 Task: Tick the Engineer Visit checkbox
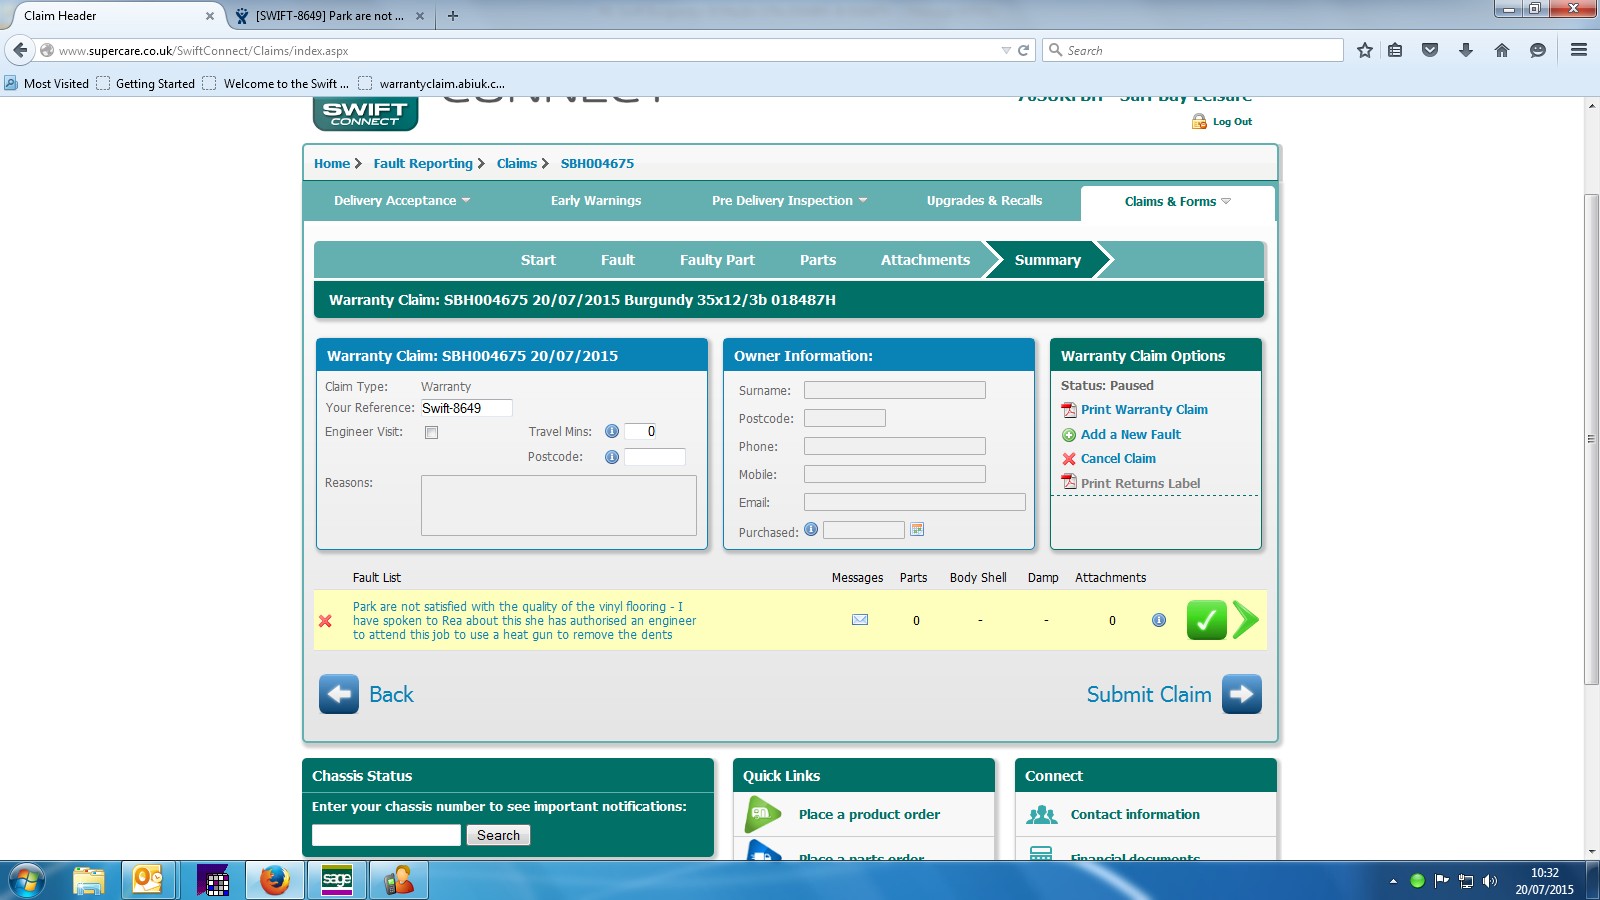pos(431,433)
